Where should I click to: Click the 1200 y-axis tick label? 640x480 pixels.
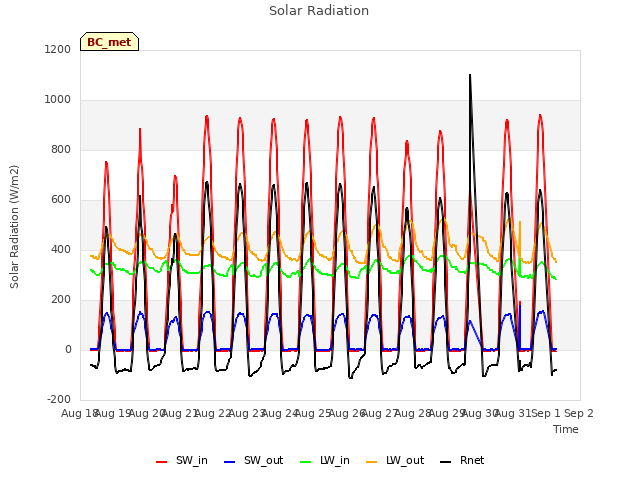[x=58, y=49]
